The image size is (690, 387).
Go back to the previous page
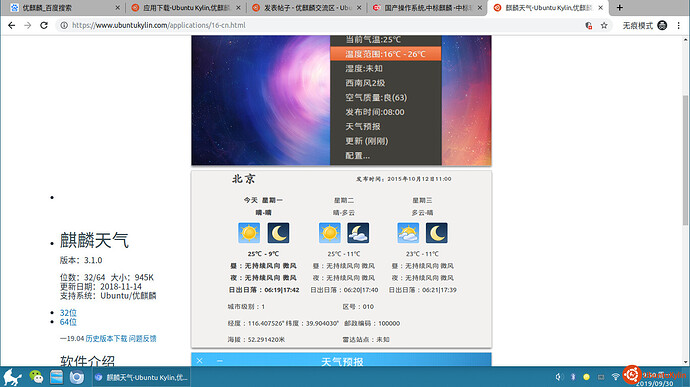(11, 26)
